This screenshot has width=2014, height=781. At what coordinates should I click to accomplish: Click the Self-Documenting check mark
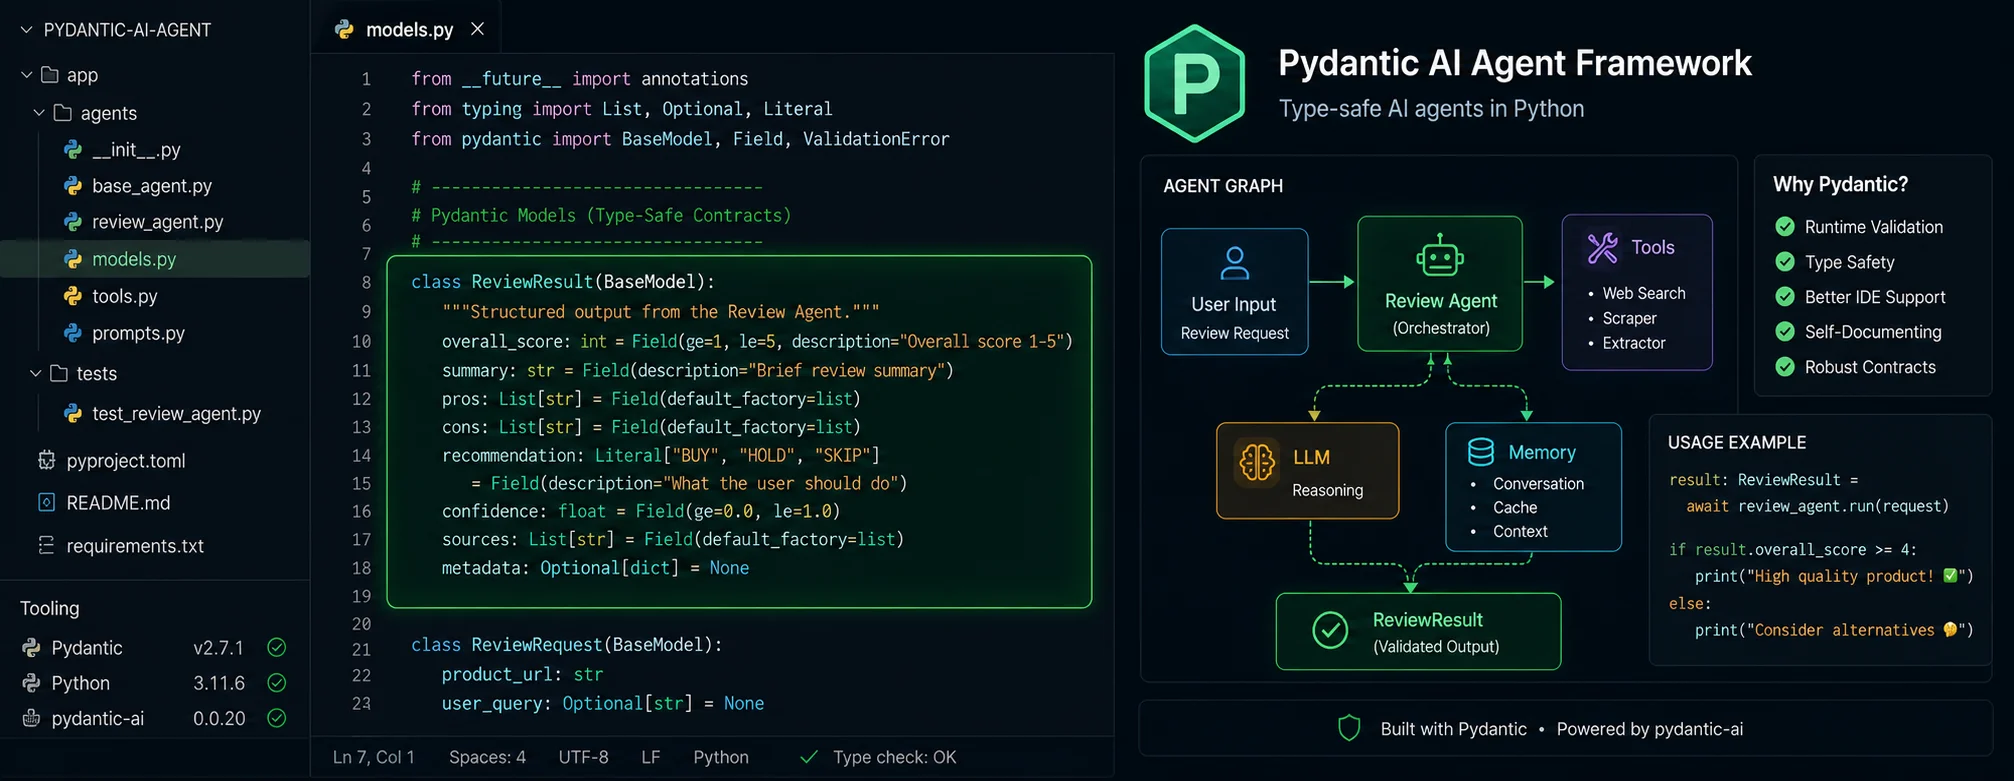tap(1785, 332)
